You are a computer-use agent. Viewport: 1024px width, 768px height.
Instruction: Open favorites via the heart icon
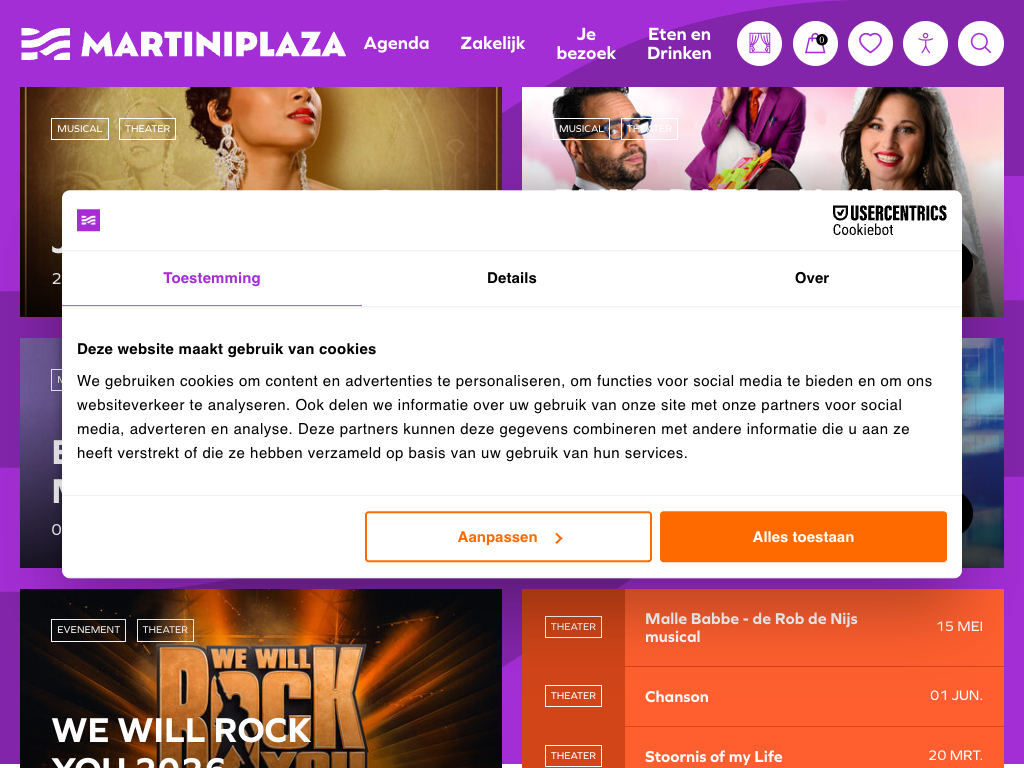point(870,44)
